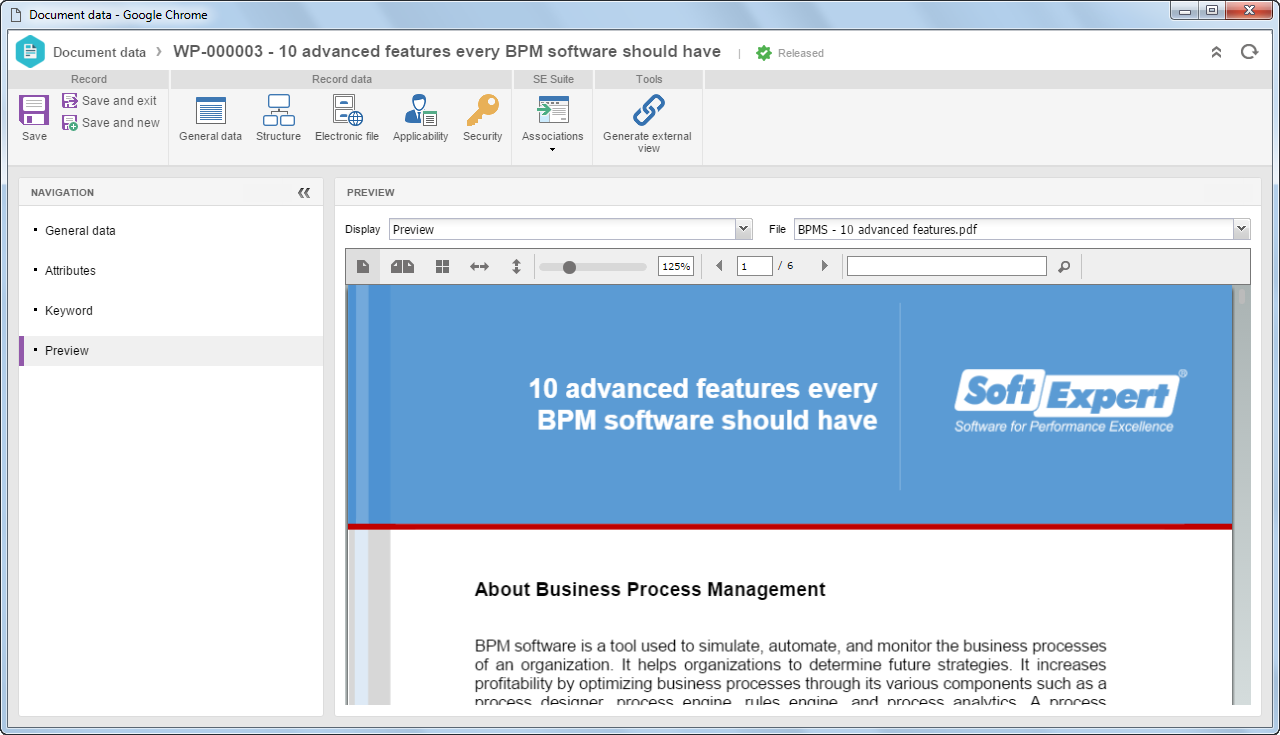Click the viewer search text field

point(946,266)
